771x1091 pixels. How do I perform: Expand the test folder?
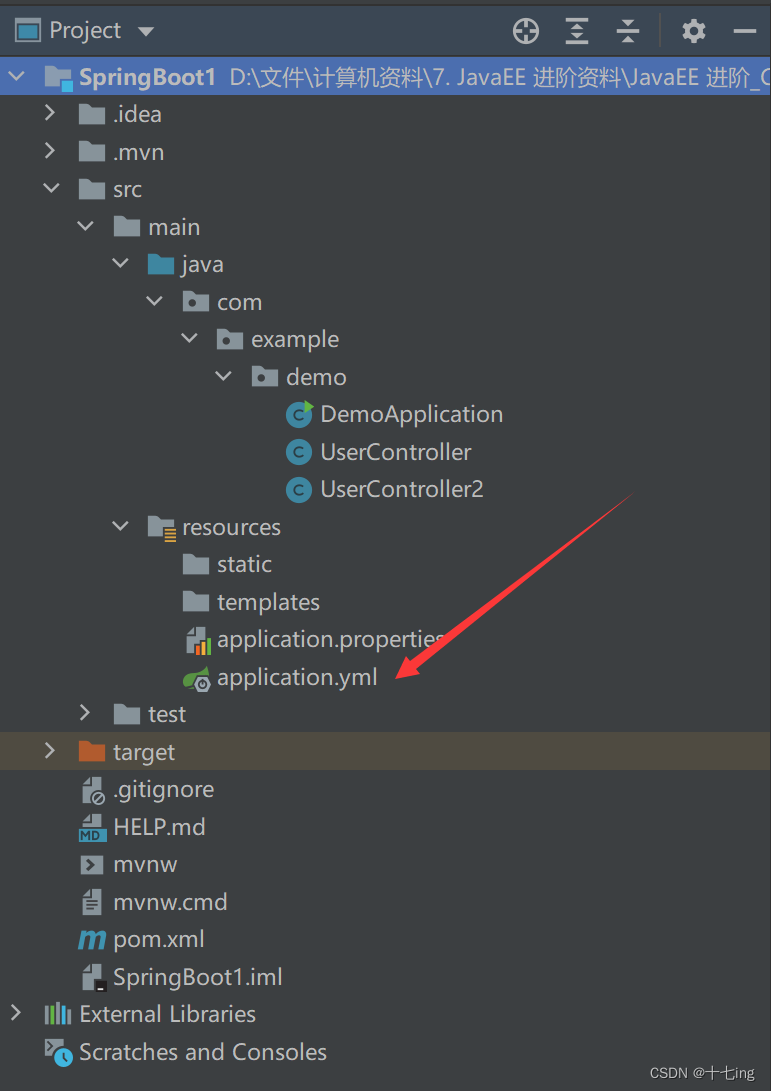[x=85, y=713]
